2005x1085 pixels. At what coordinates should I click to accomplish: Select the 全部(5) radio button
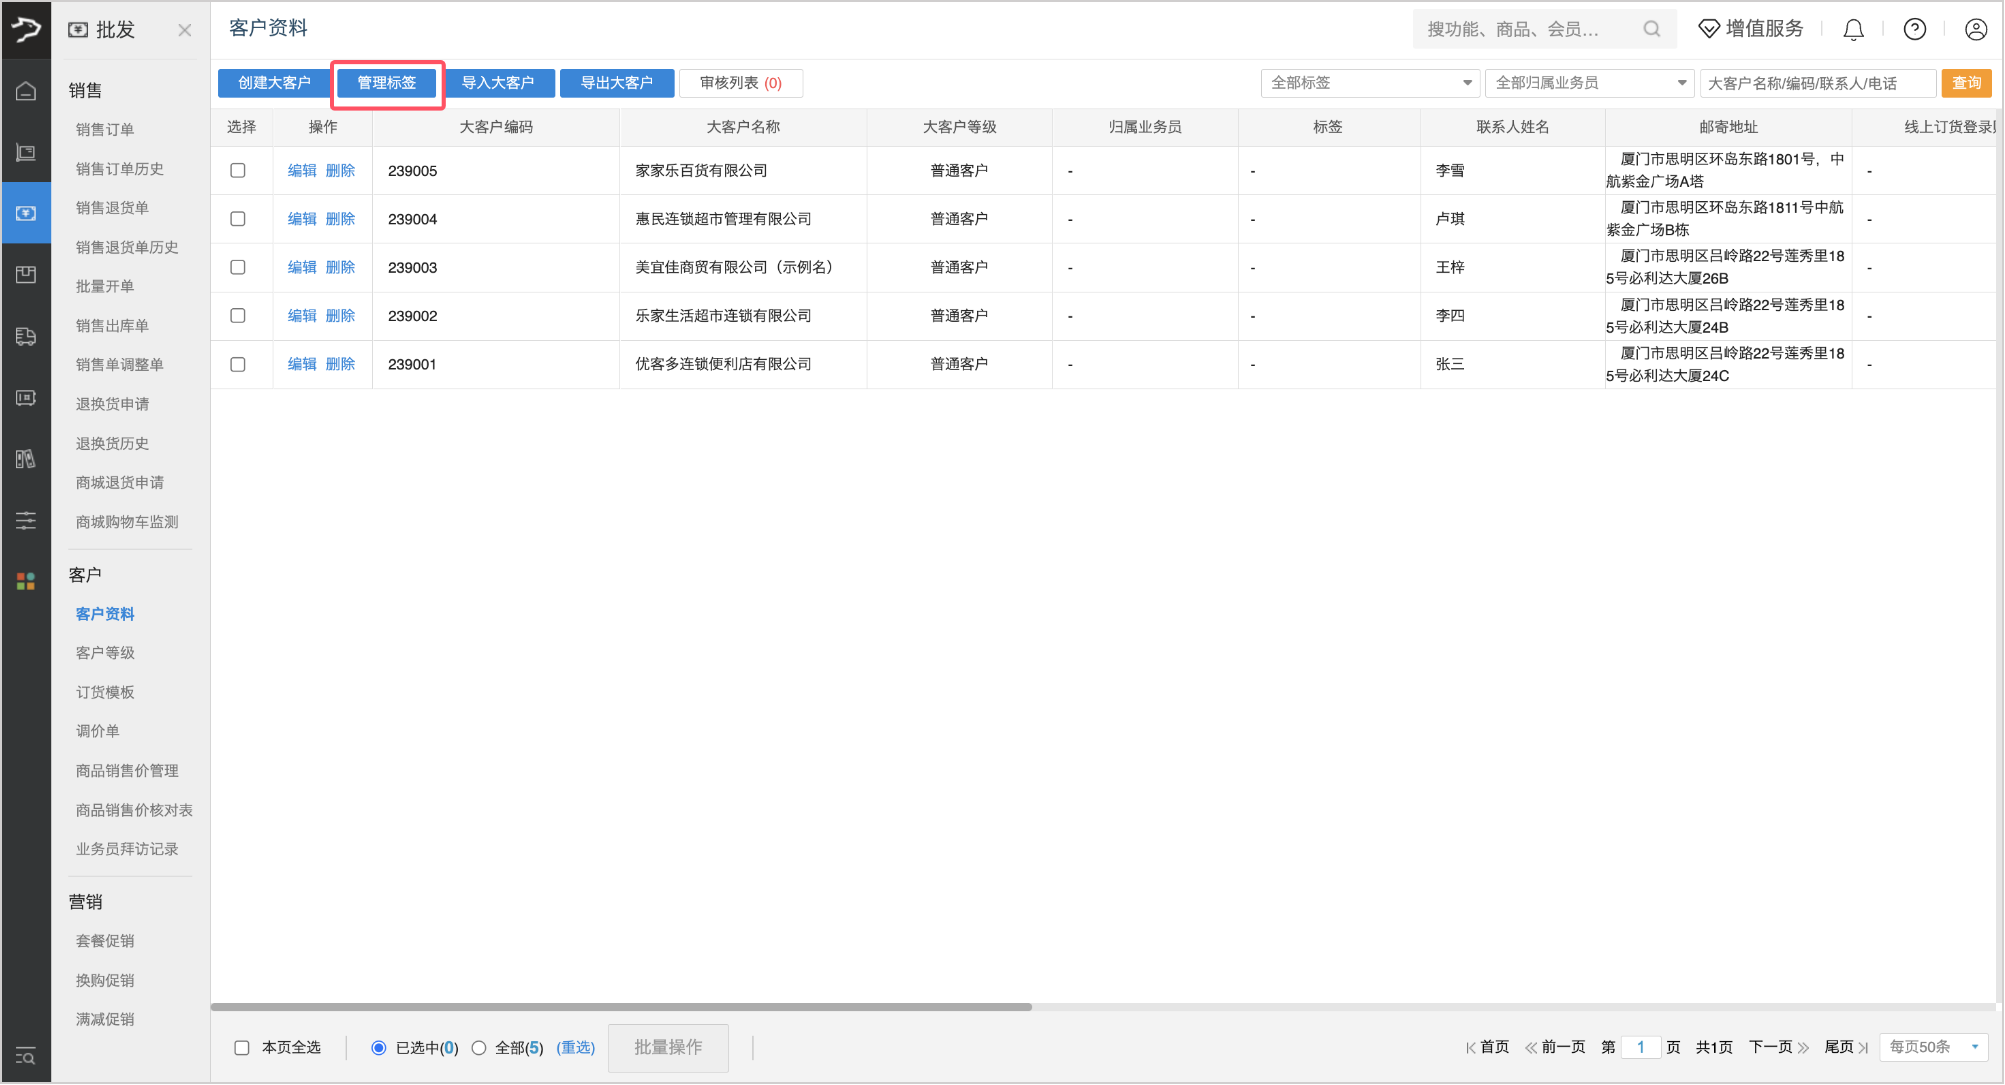480,1047
